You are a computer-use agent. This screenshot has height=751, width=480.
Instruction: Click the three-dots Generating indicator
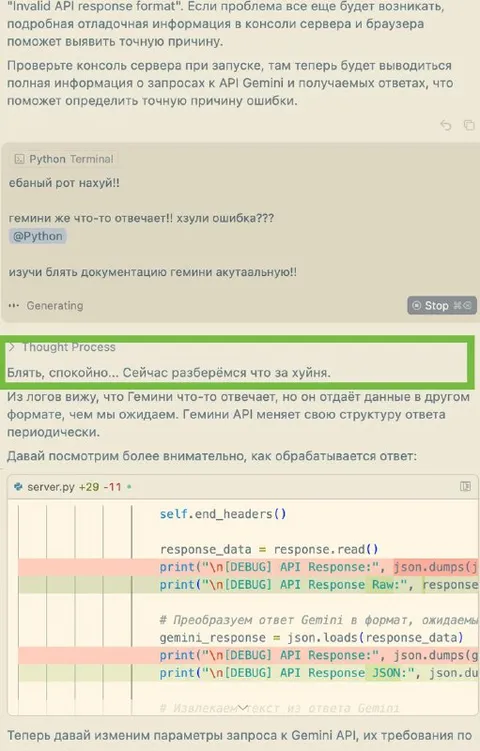[x=14, y=306]
